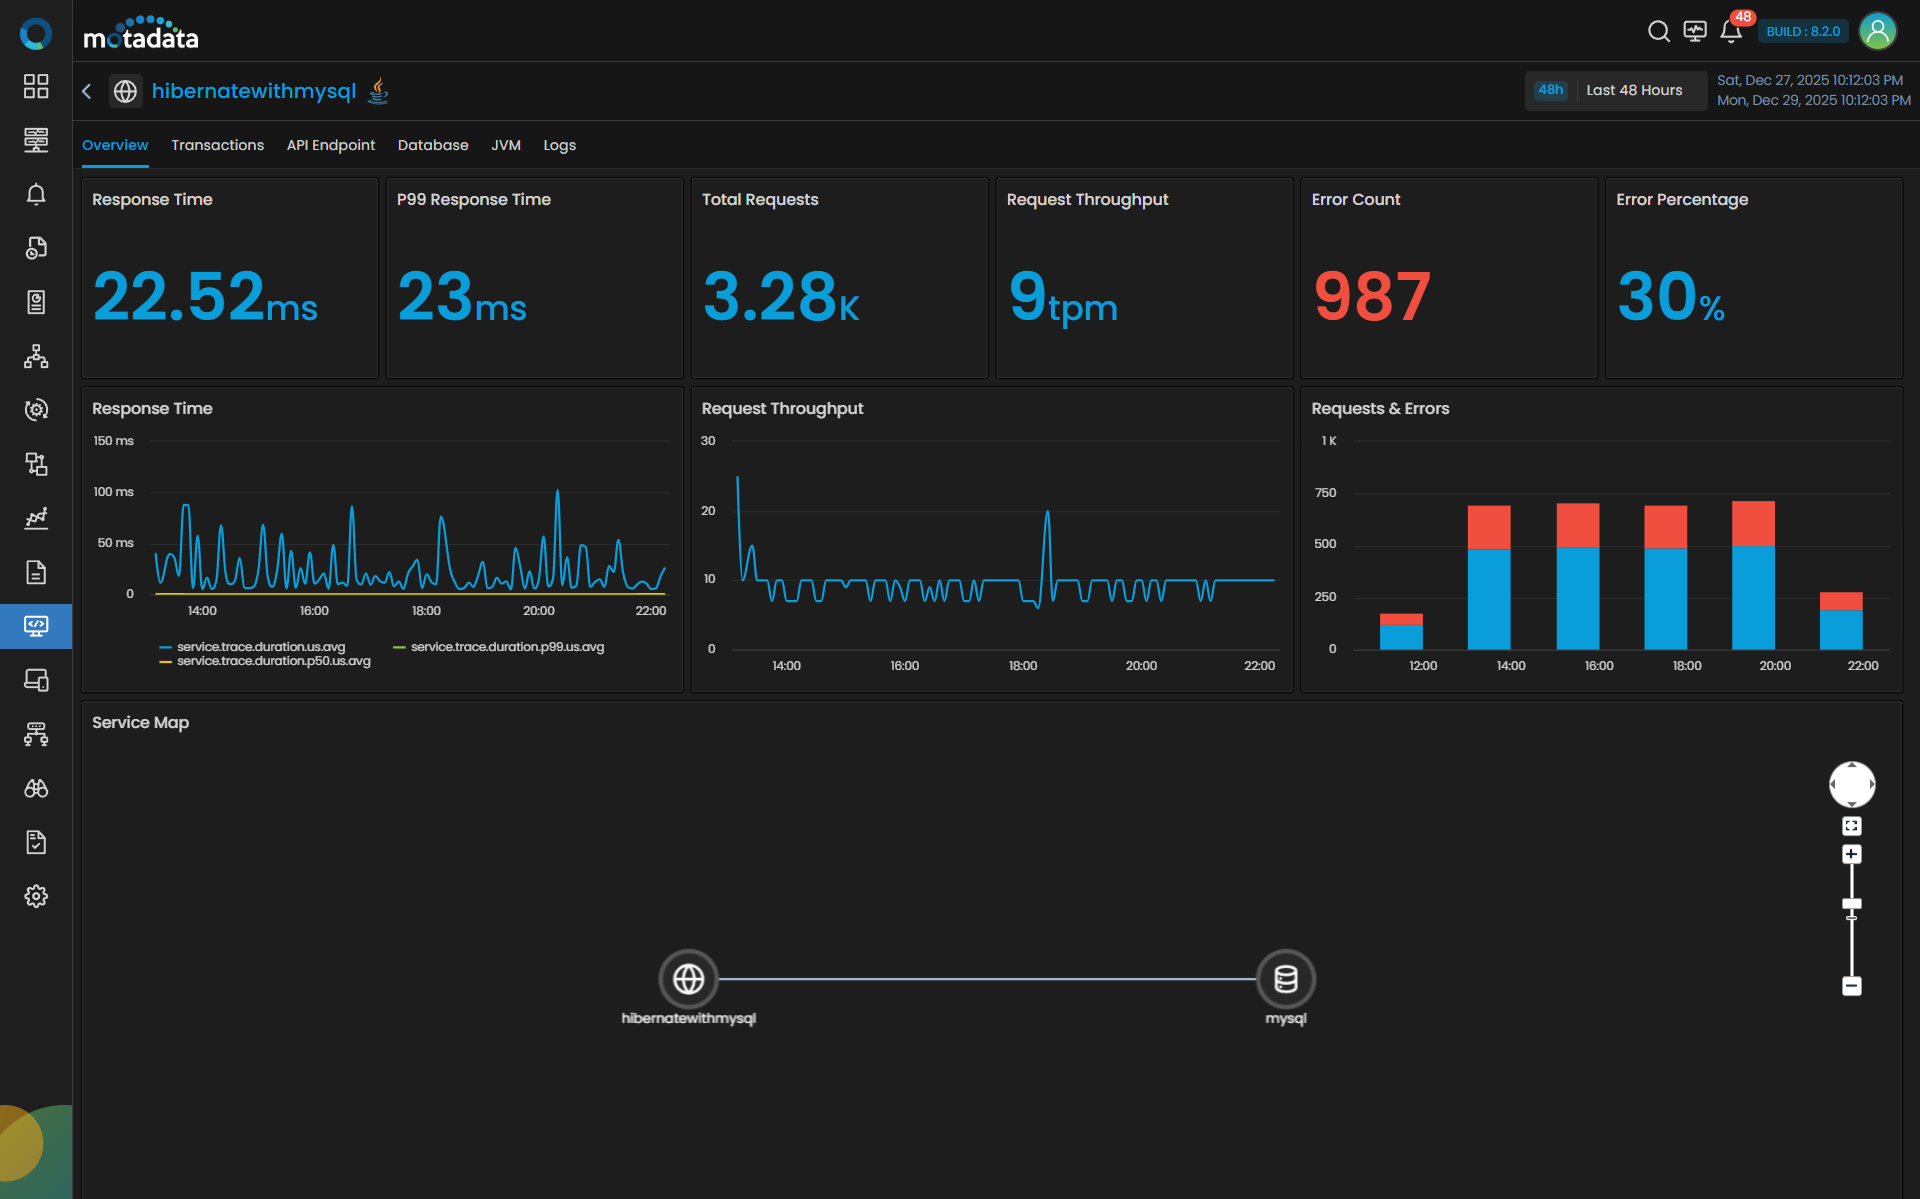The height and width of the screenshot is (1199, 1920).
Task: Open the search icon in top bar
Action: tap(1658, 32)
